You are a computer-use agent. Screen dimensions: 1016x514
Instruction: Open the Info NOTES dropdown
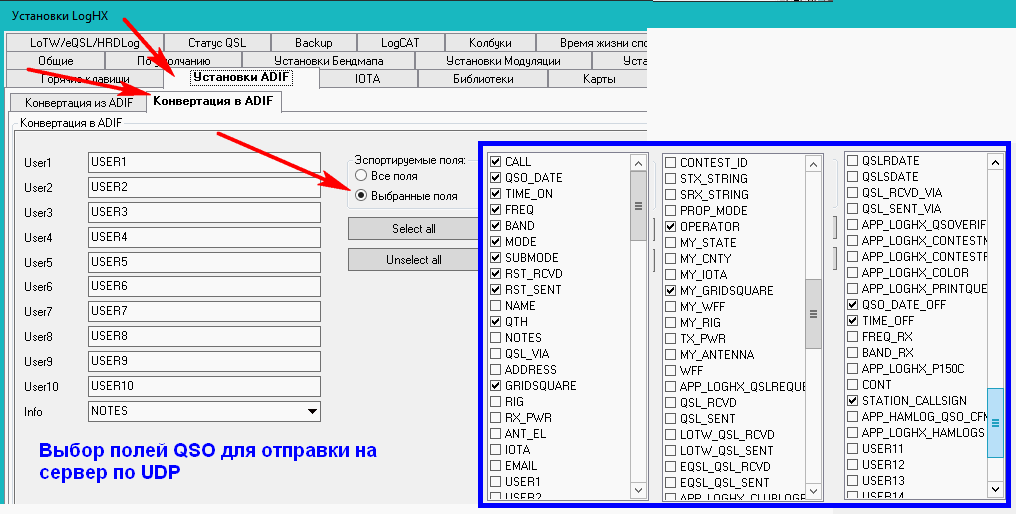point(312,411)
